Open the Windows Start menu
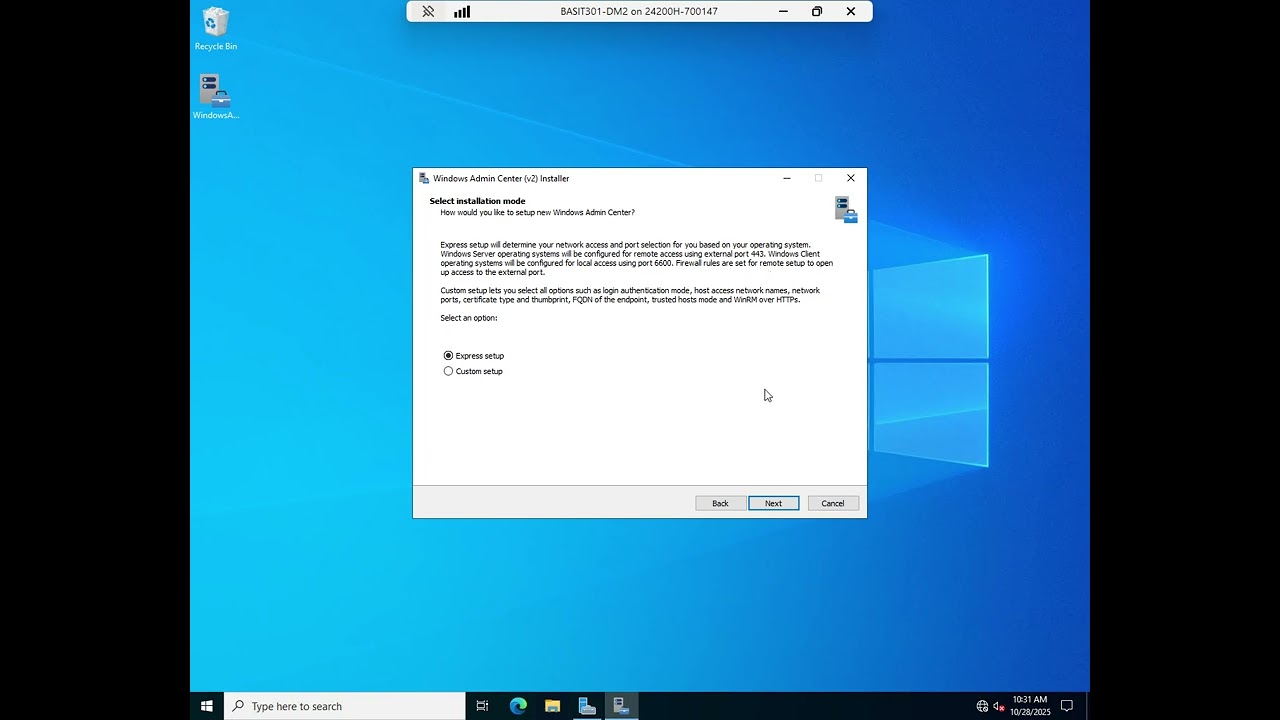This screenshot has height=720, width=1280. 207,706
